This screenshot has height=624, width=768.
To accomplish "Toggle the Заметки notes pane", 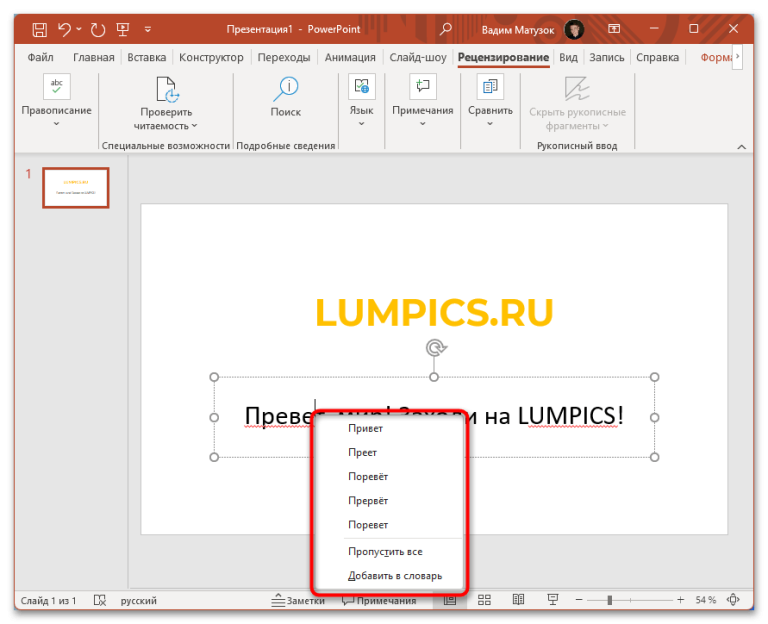I will pyautogui.click(x=298, y=600).
